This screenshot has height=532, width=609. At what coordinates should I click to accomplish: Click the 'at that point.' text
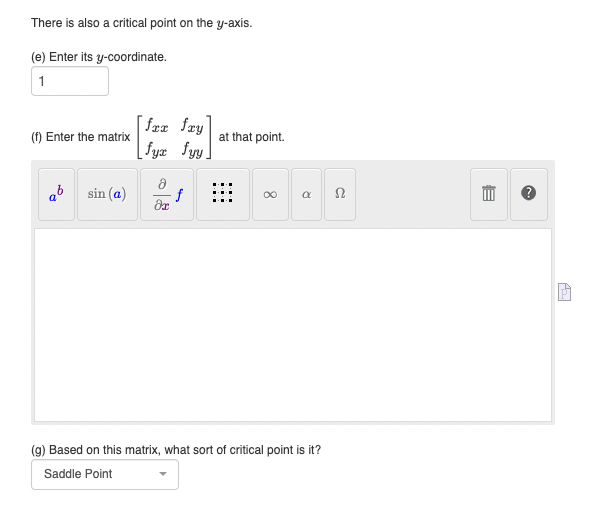[252, 137]
